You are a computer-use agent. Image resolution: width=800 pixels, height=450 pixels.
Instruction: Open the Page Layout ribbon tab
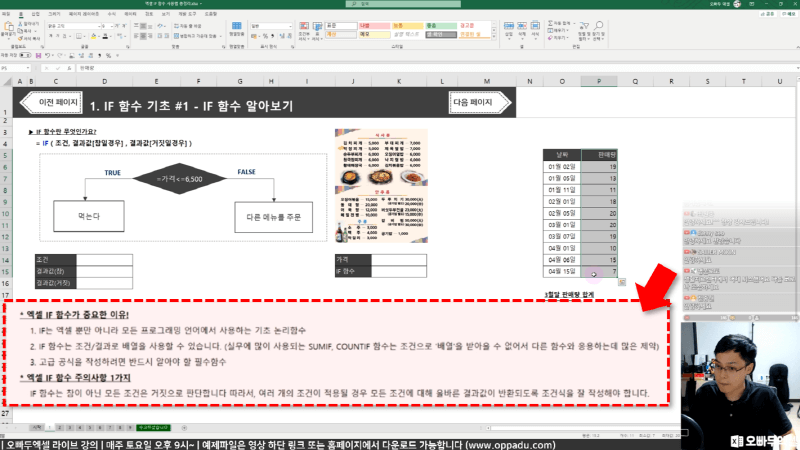tap(84, 14)
